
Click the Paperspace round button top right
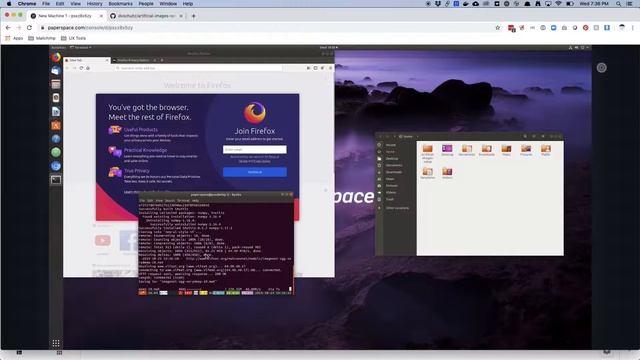pyautogui.click(x=601, y=68)
